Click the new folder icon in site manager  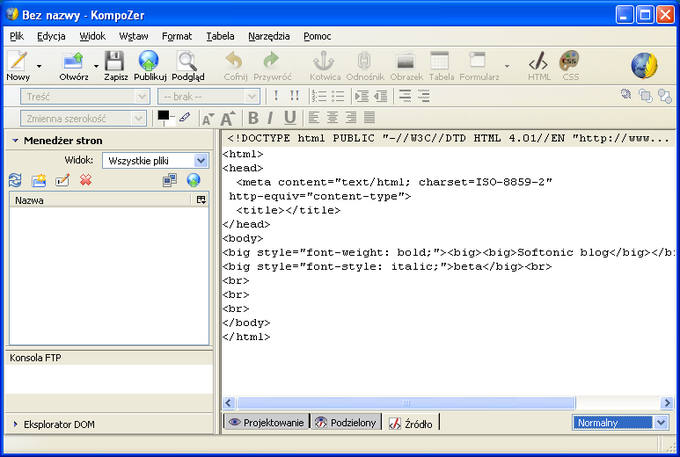click(x=39, y=180)
